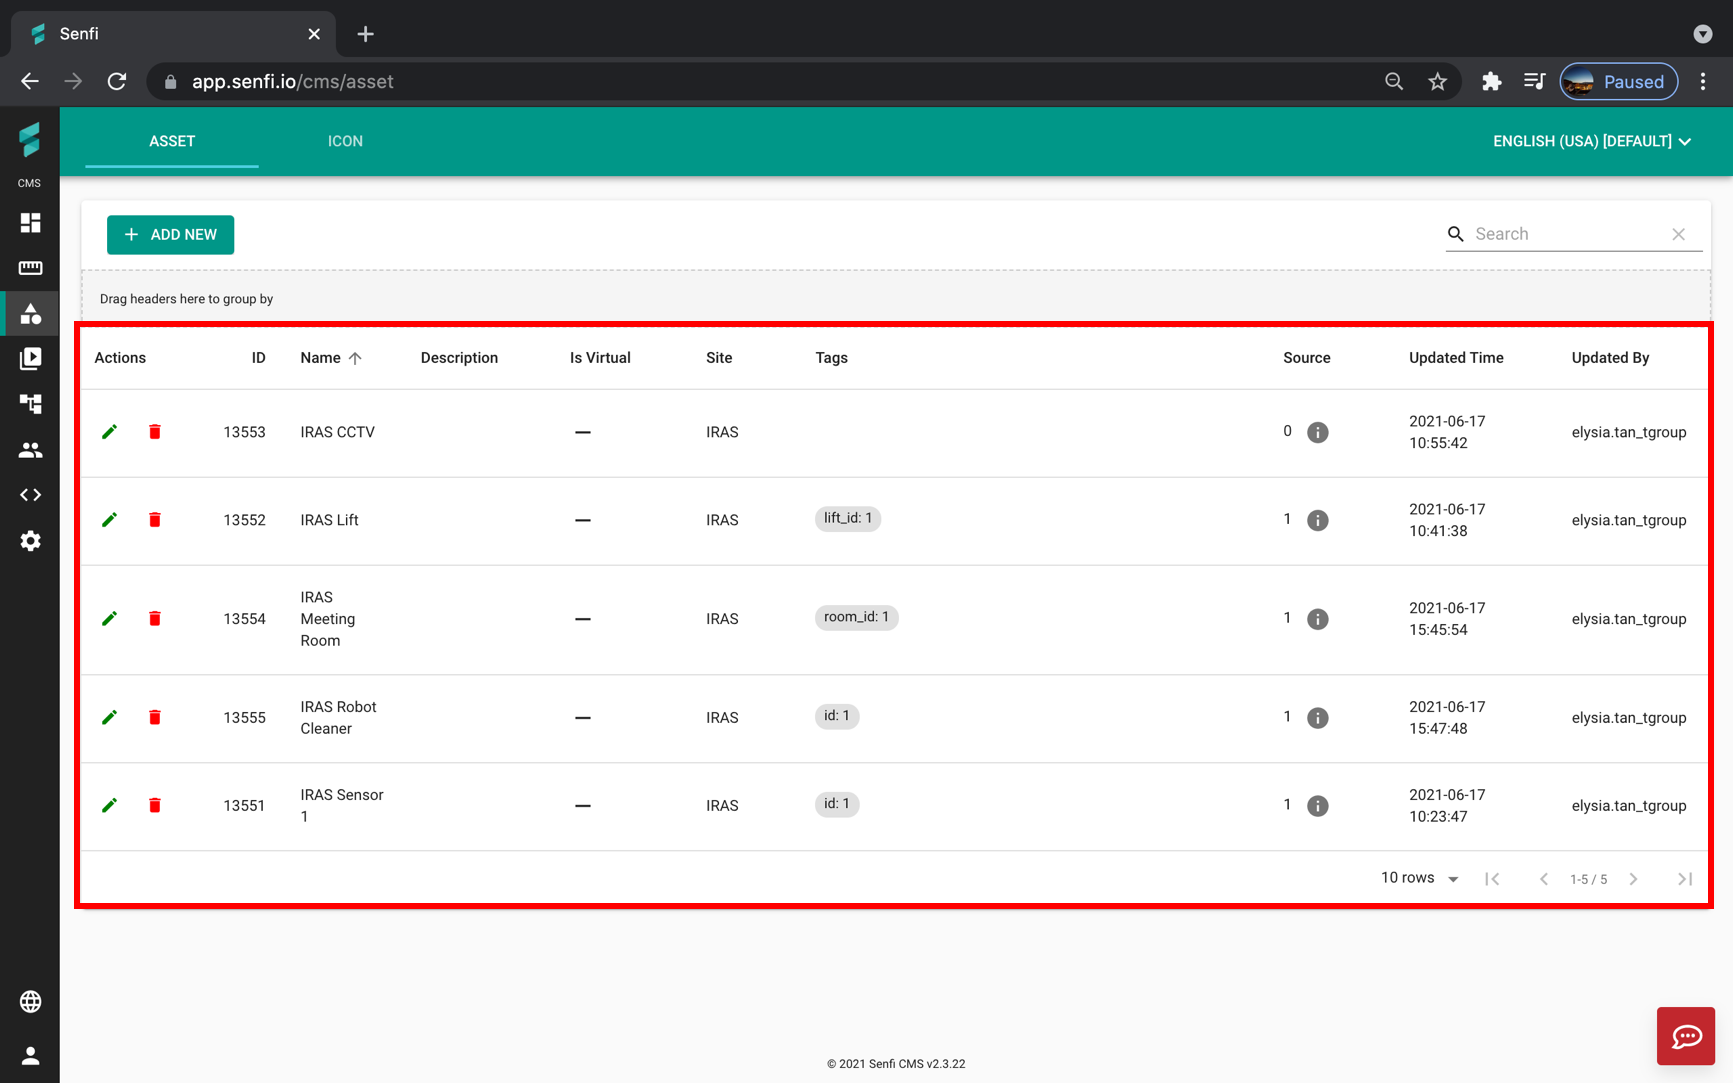Click into the Search input field
The image size is (1733, 1083).
click(x=1568, y=234)
